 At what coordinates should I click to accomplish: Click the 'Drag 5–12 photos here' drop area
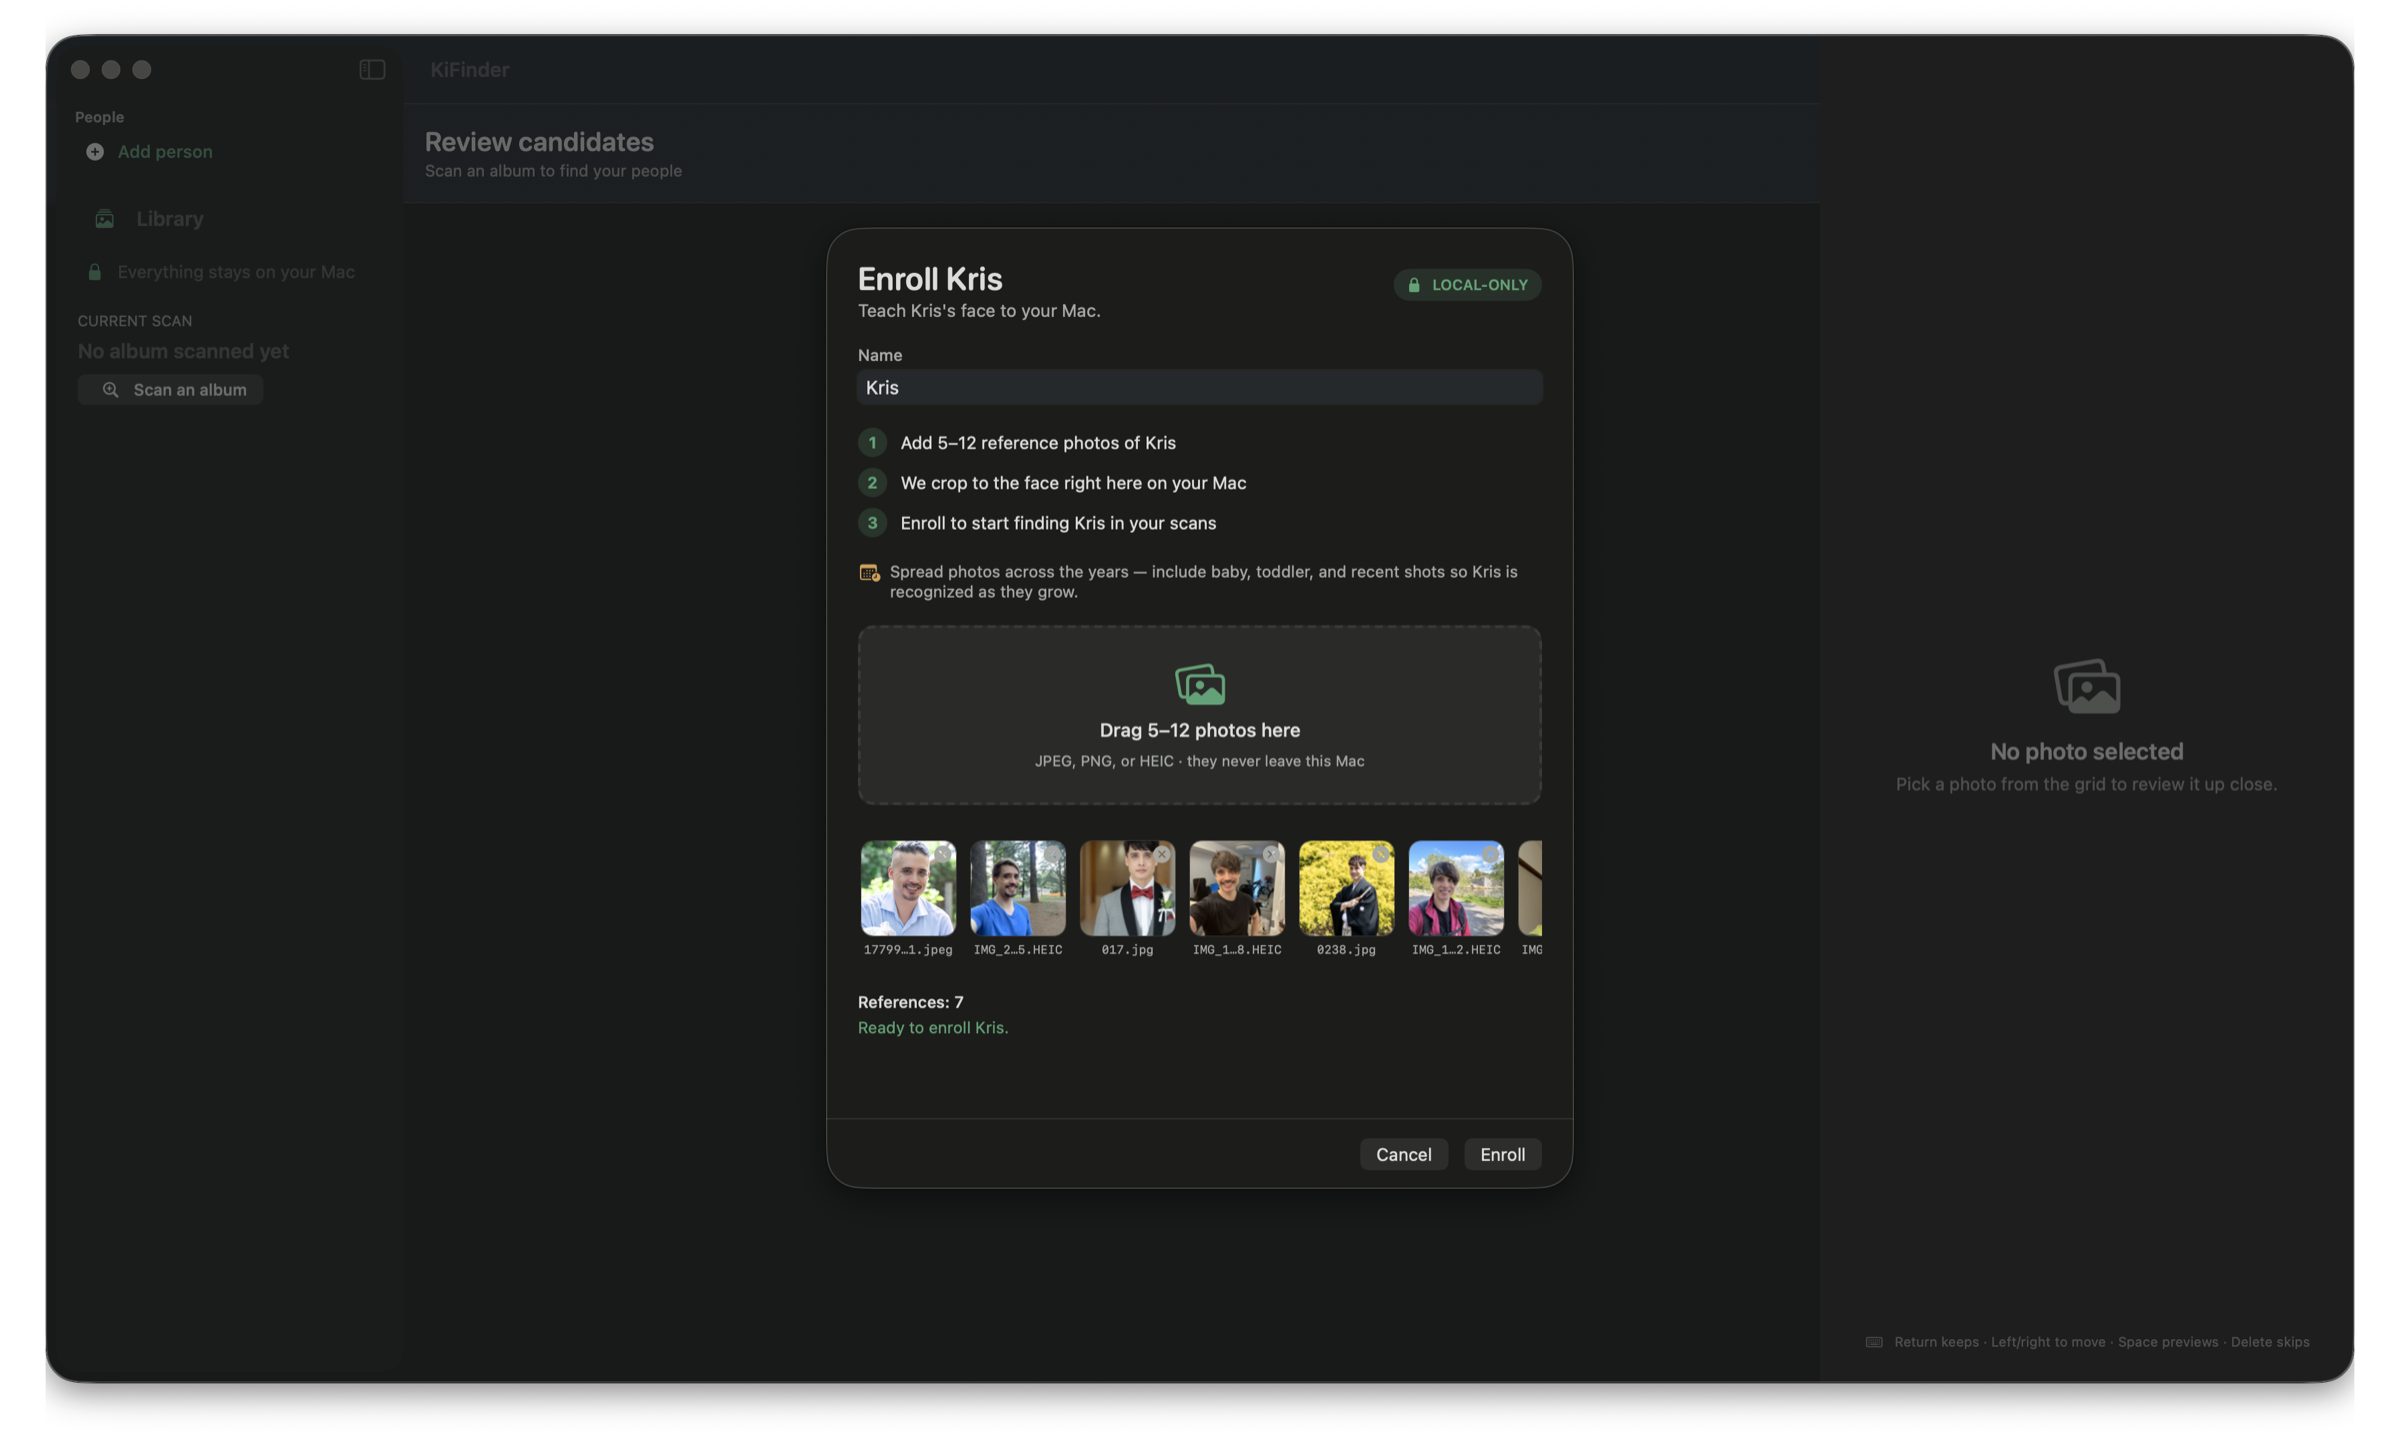click(1199, 716)
